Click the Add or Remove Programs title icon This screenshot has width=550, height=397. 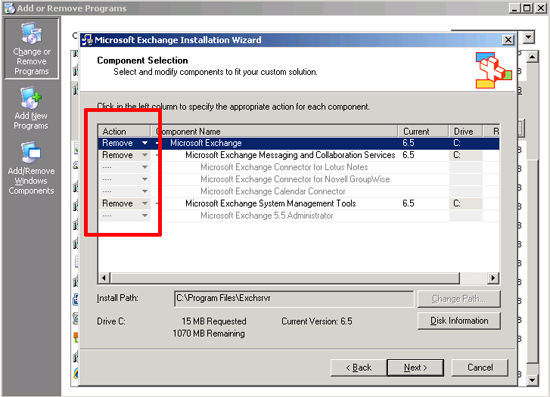tap(9, 8)
